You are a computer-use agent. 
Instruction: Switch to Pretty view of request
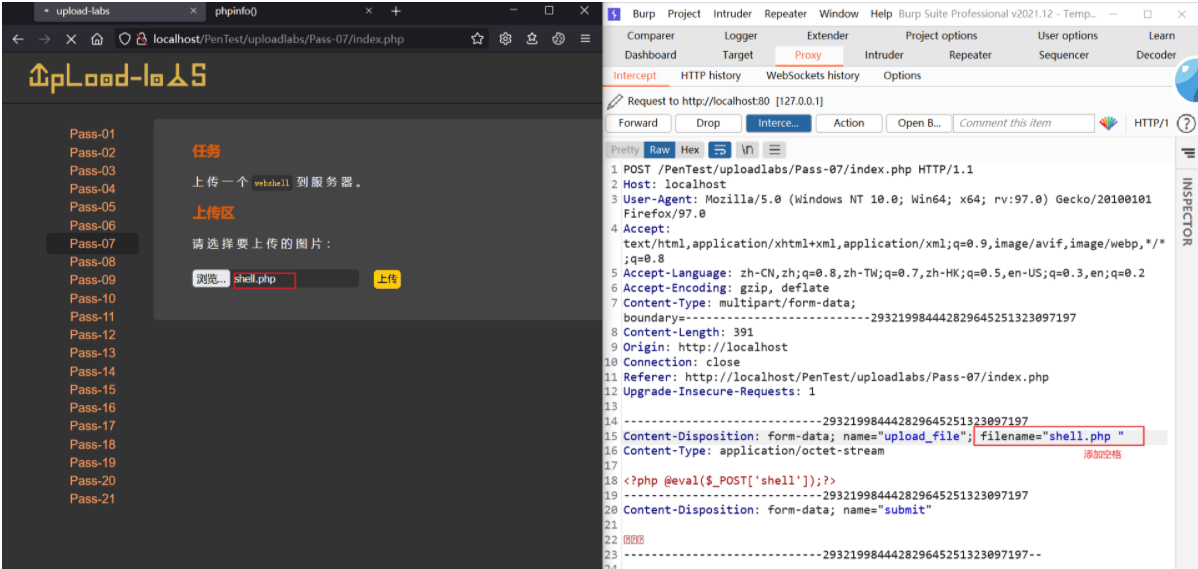point(624,150)
